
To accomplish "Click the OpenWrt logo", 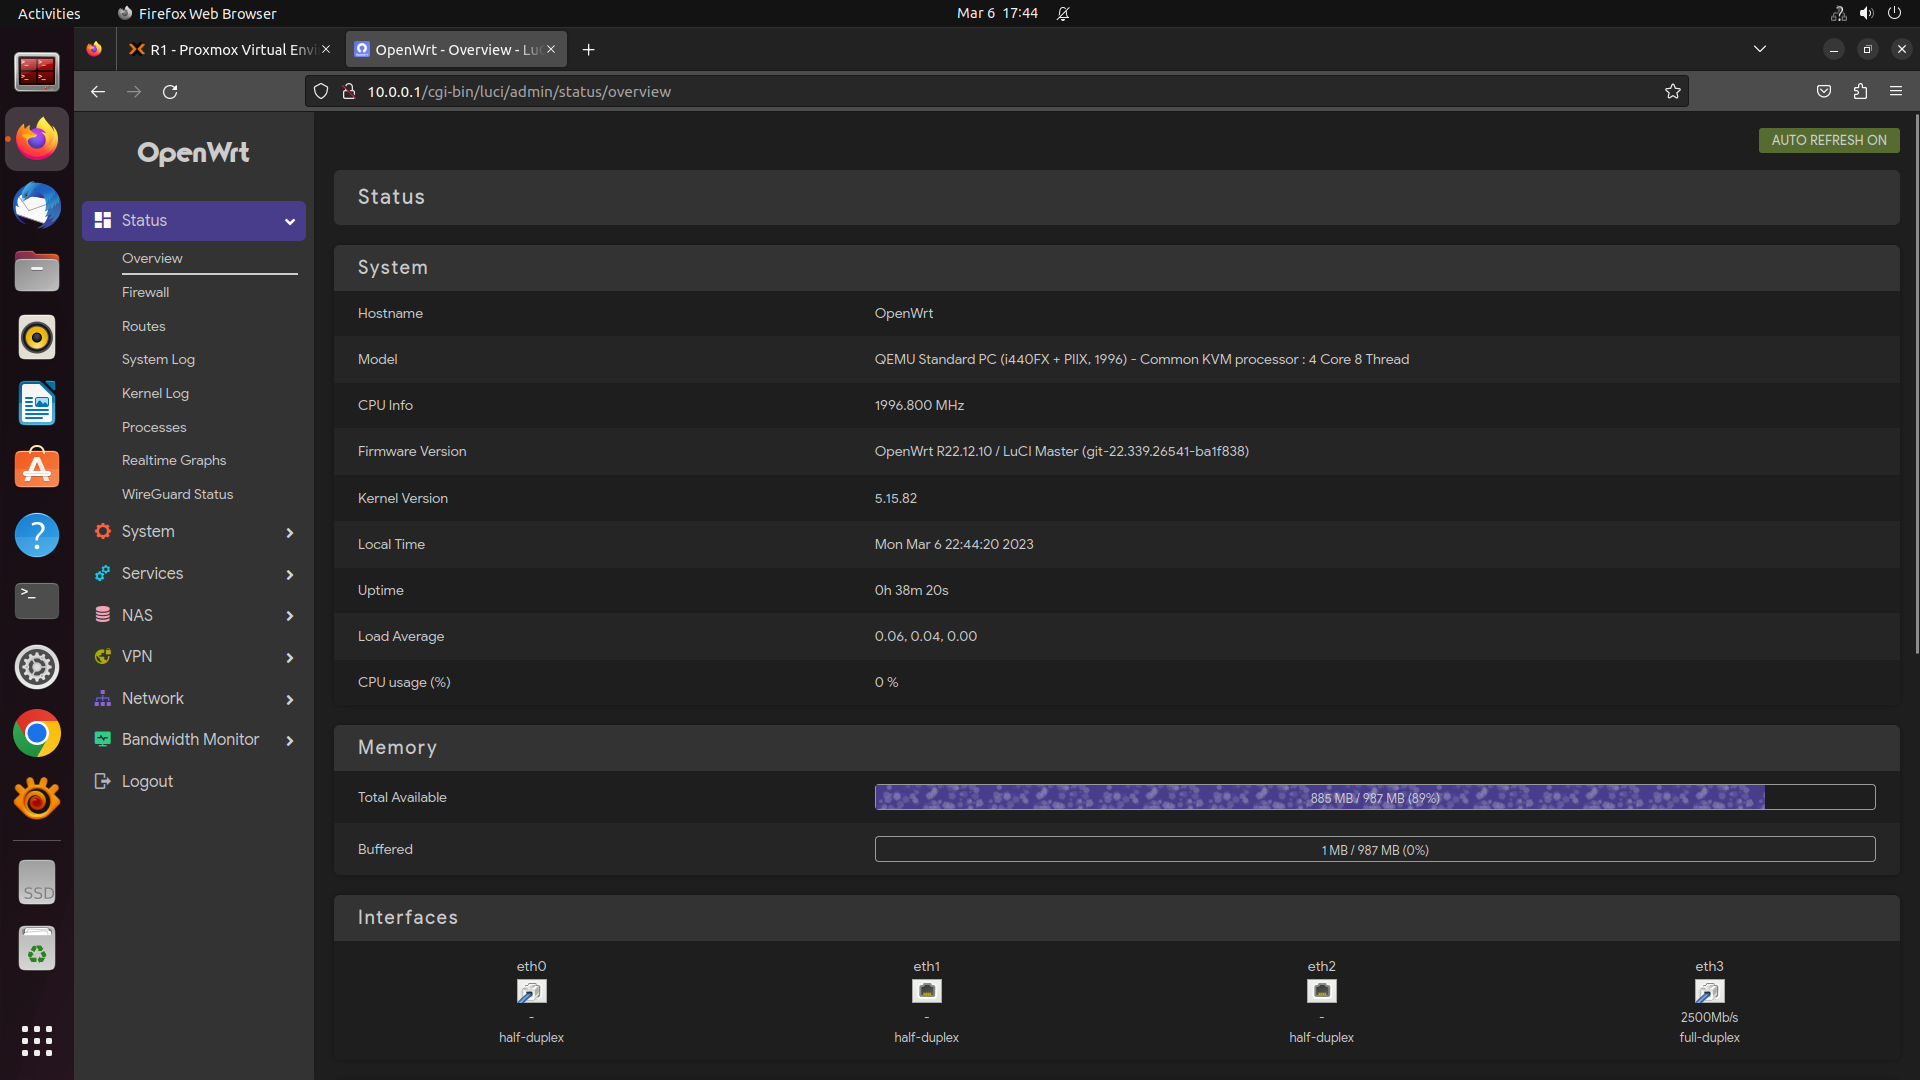I will [x=193, y=152].
